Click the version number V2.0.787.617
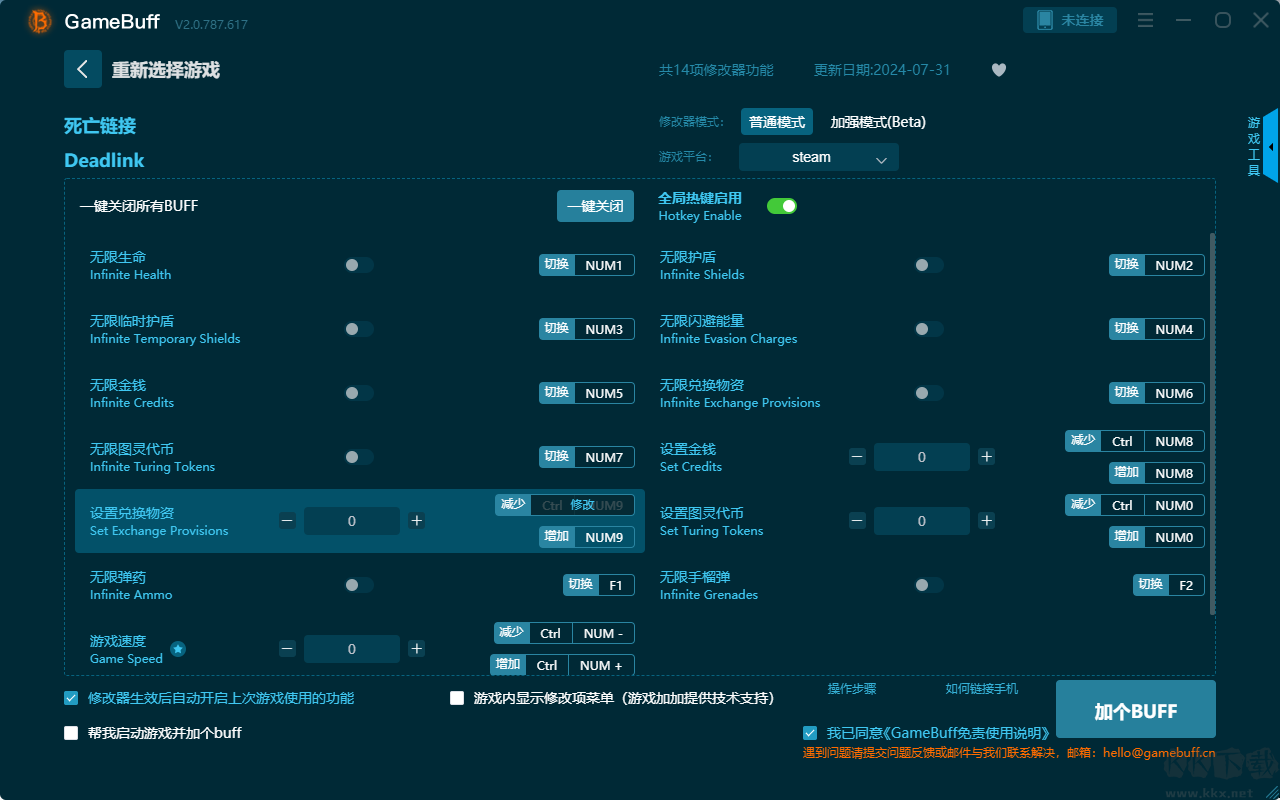This screenshot has width=1280, height=800. click(211, 24)
